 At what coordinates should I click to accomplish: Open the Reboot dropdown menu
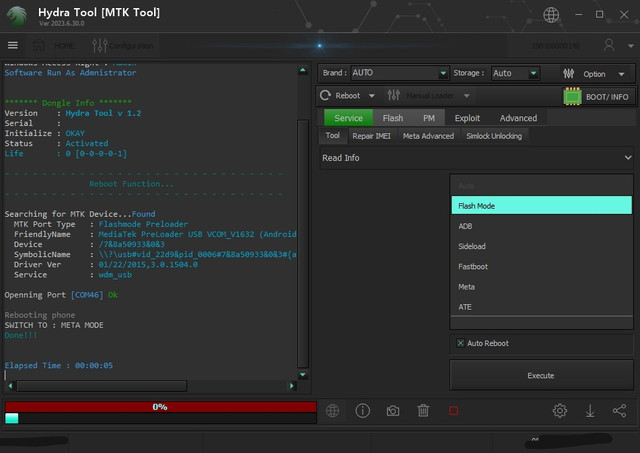click(x=348, y=96)
